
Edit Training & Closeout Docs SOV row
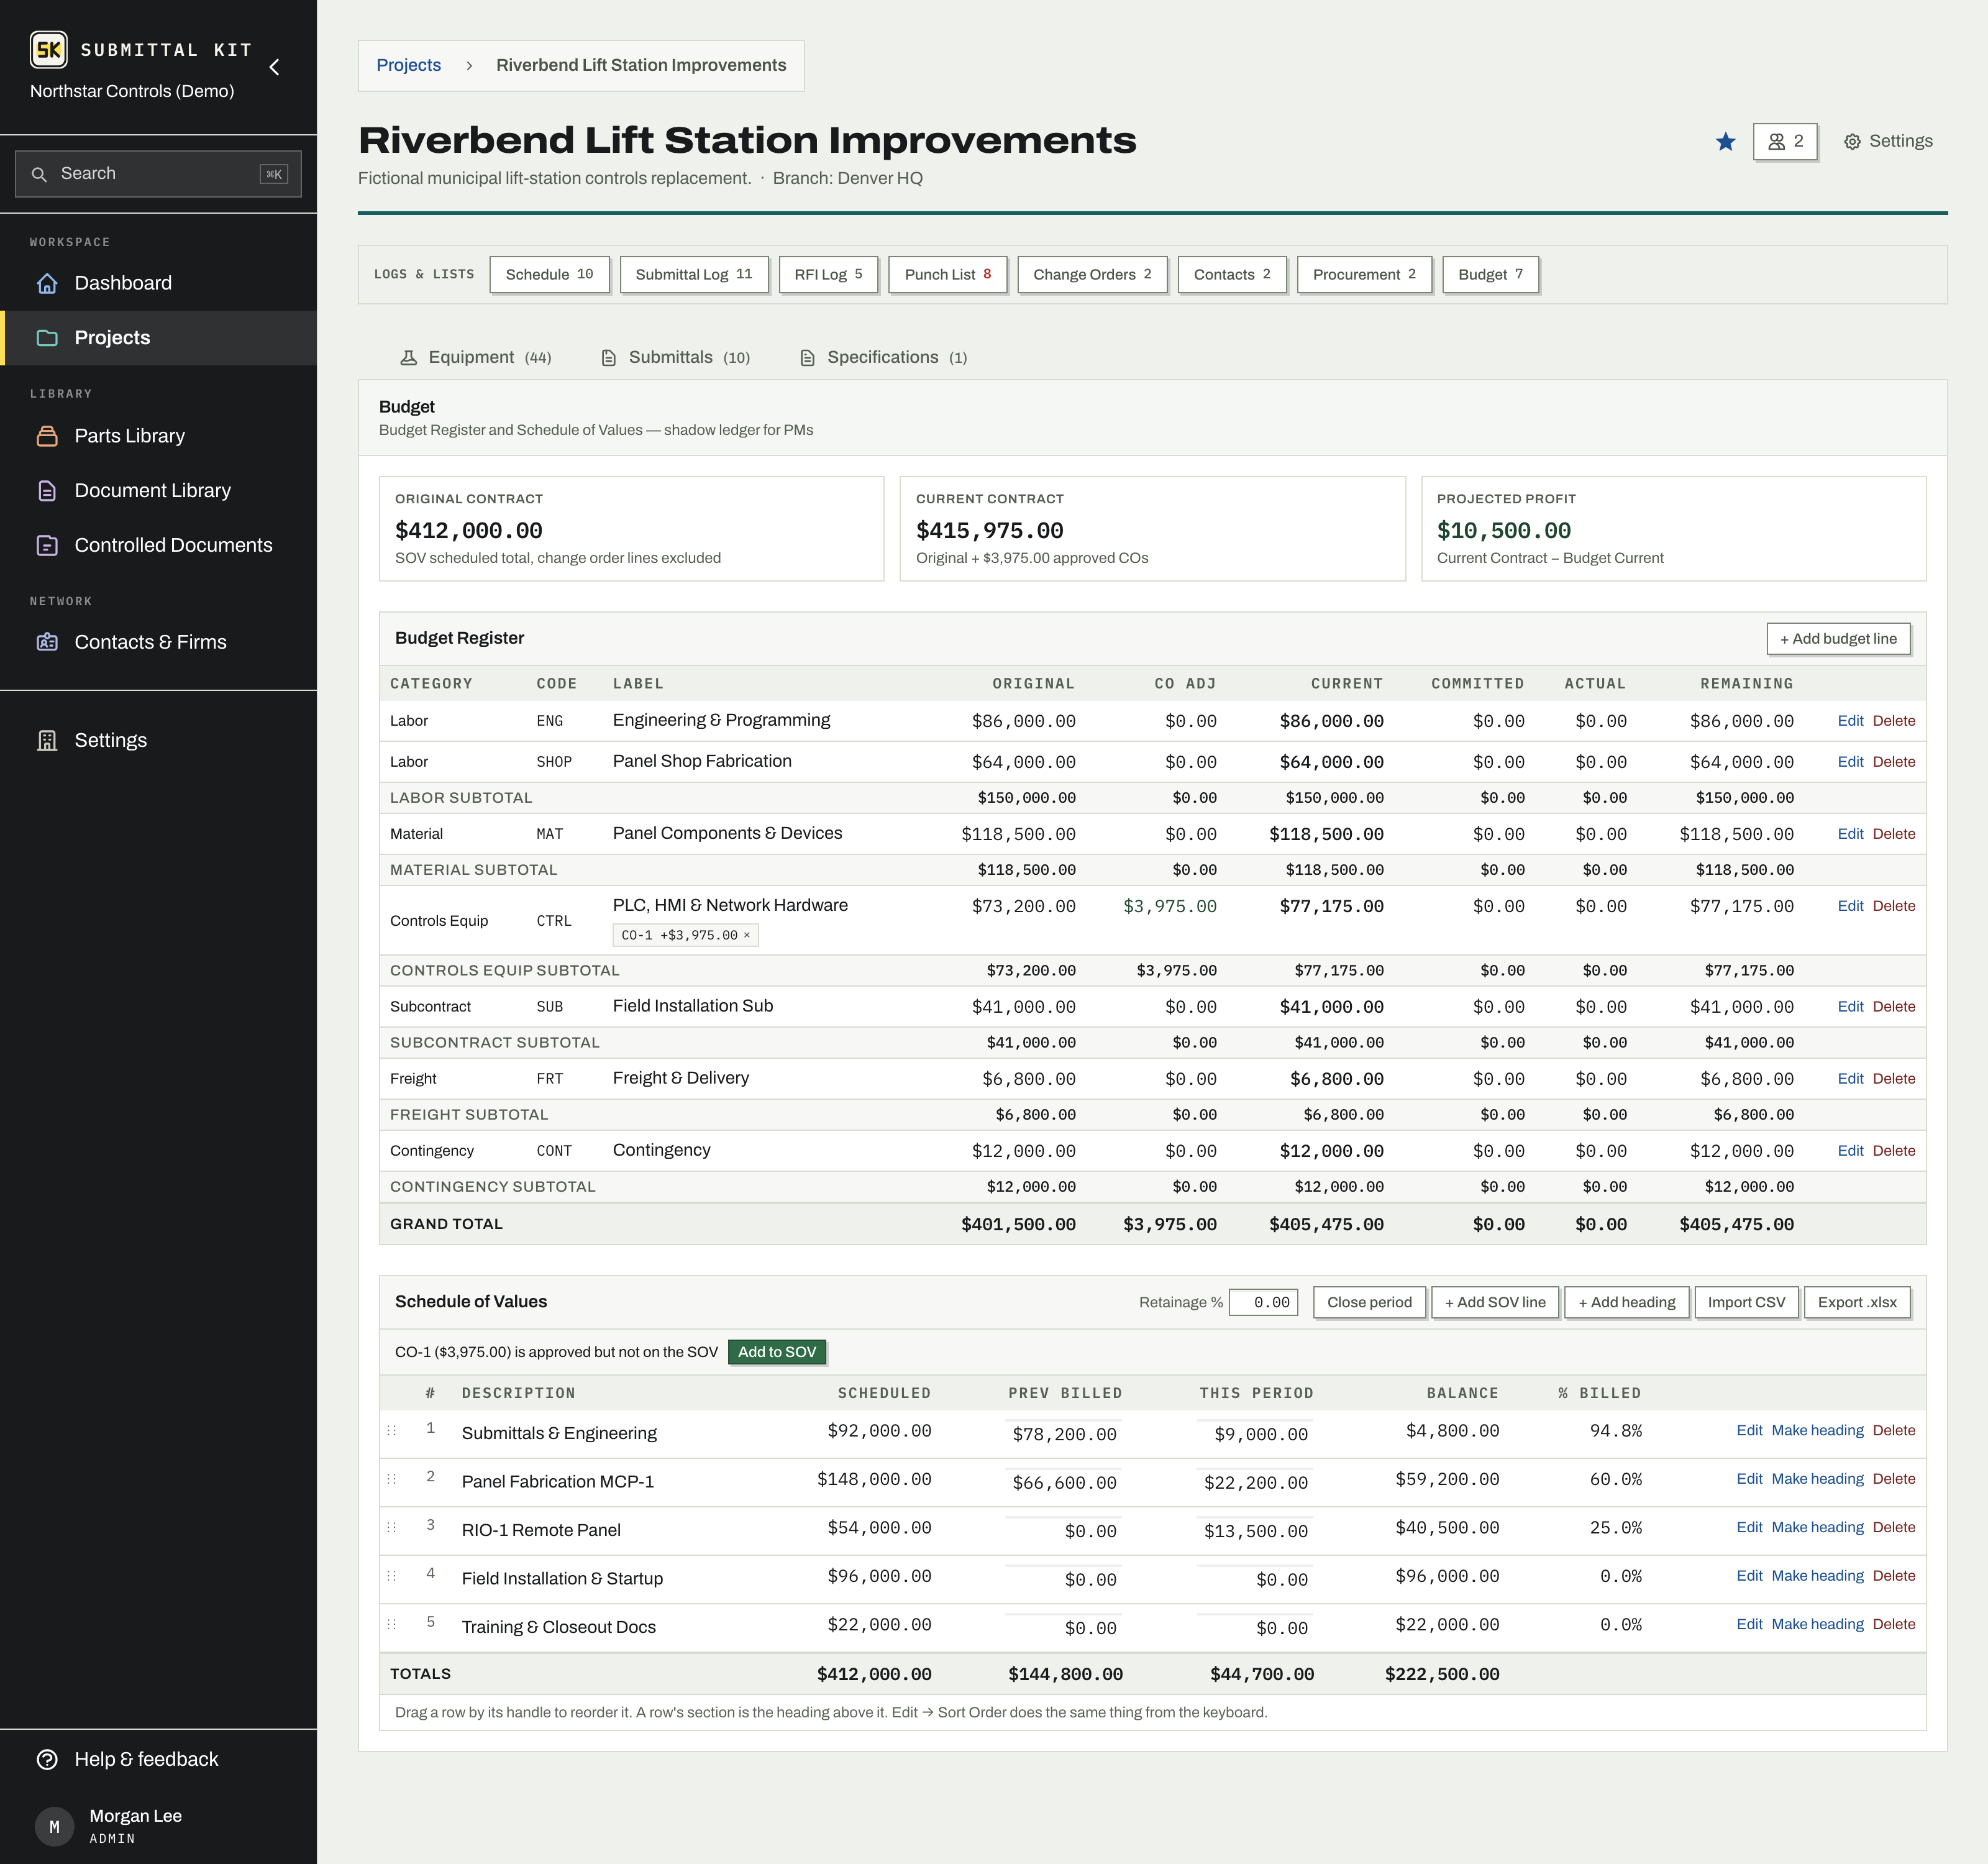(x=1749, y=1624)
